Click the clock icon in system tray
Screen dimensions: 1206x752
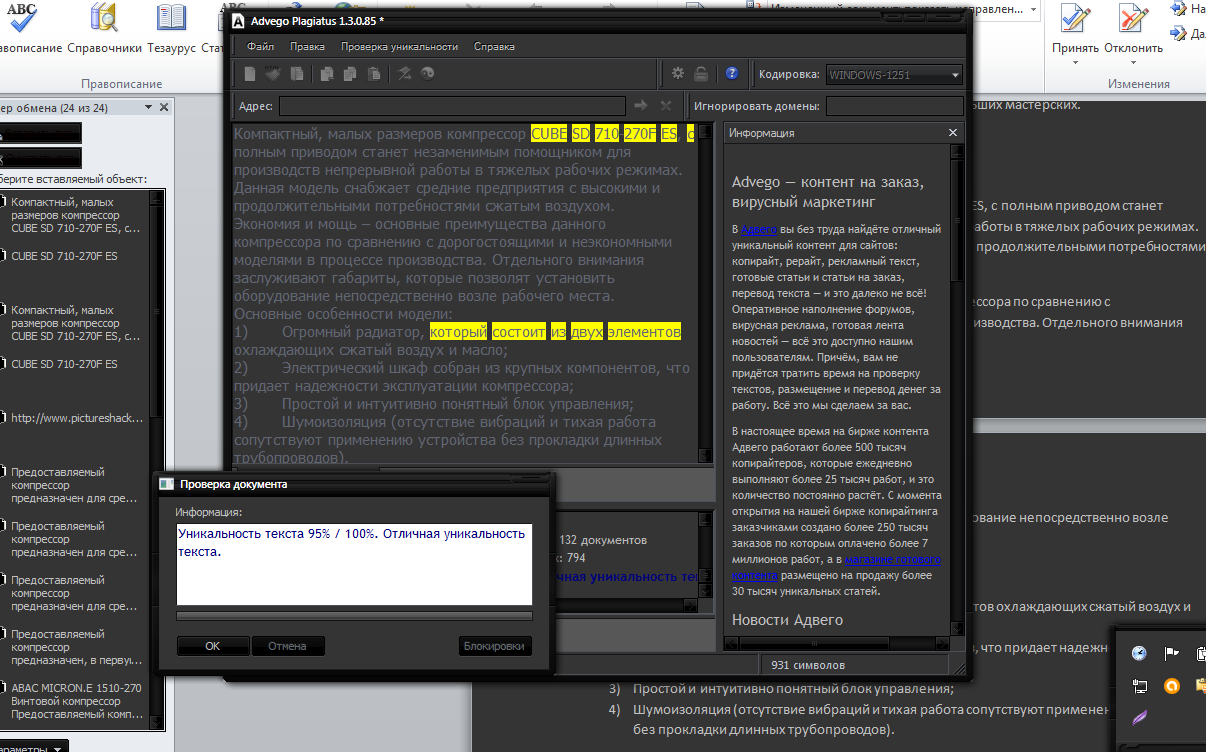1139,653
